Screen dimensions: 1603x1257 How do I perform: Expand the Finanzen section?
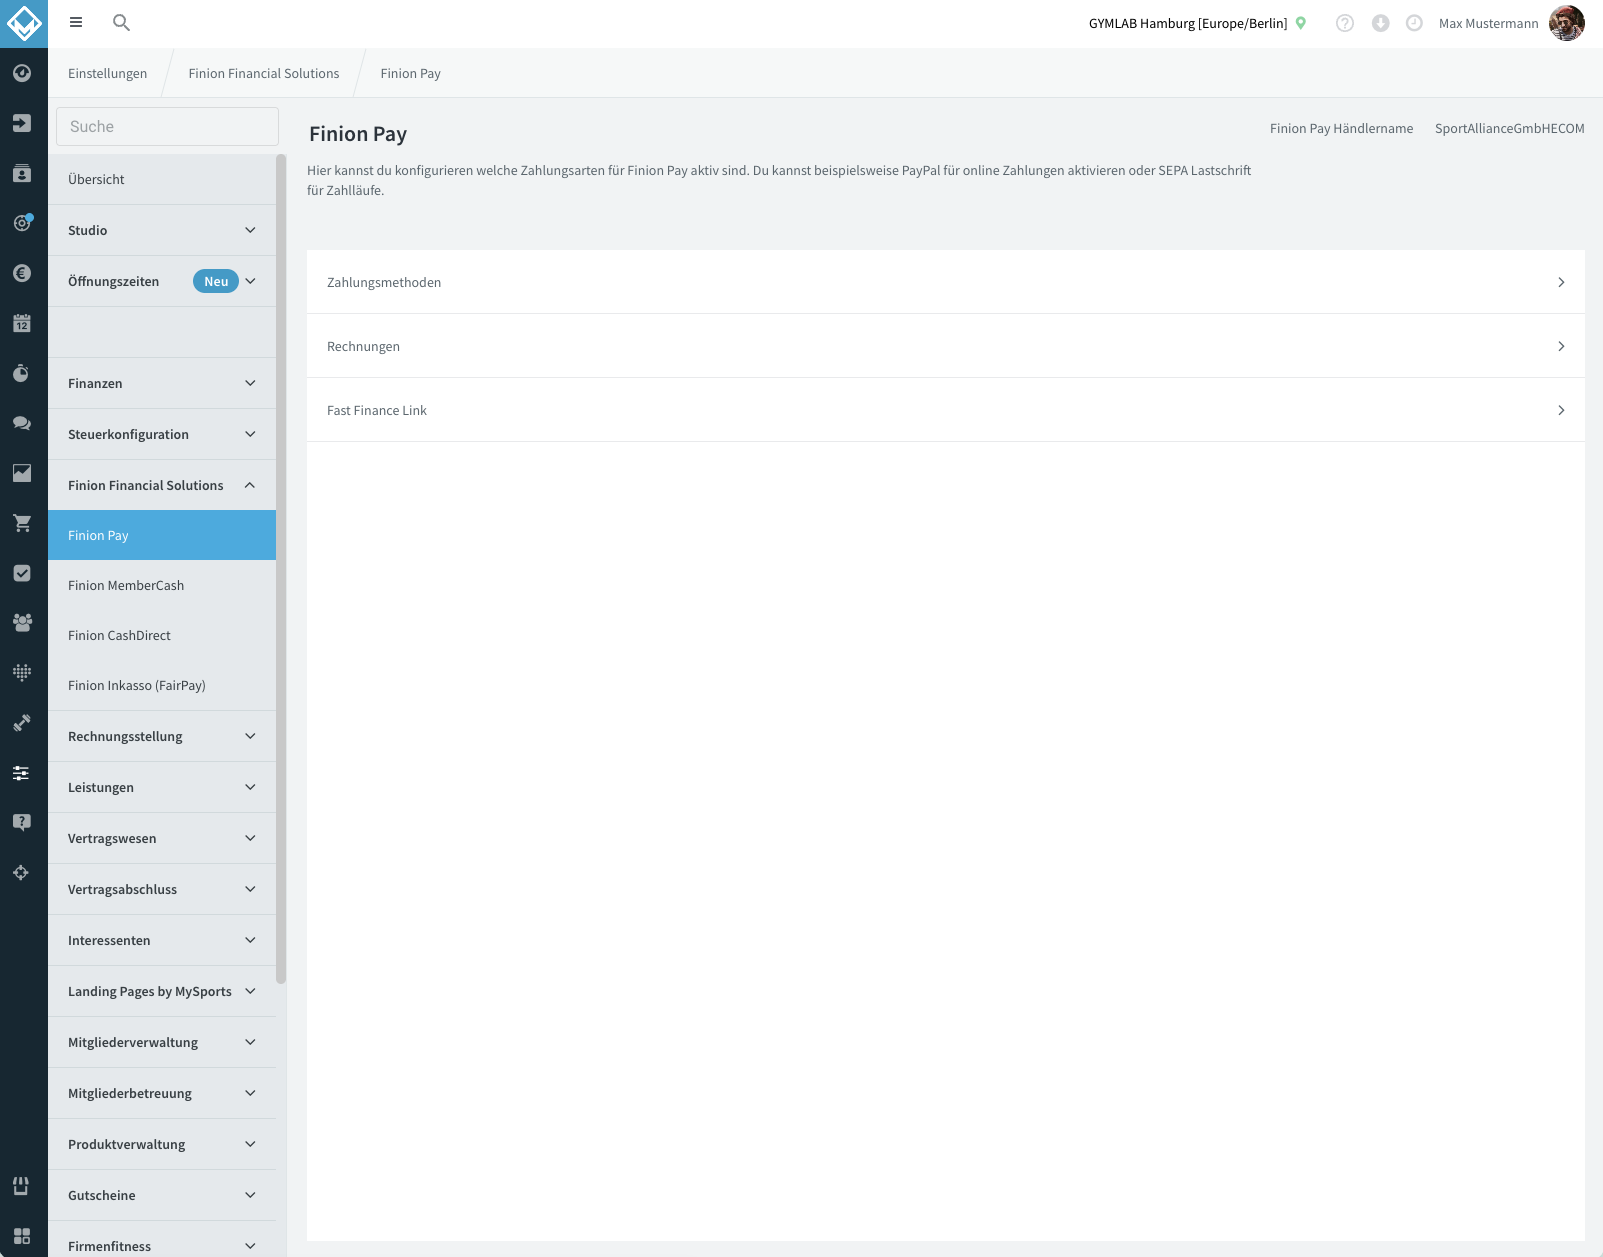coord(162,383)
